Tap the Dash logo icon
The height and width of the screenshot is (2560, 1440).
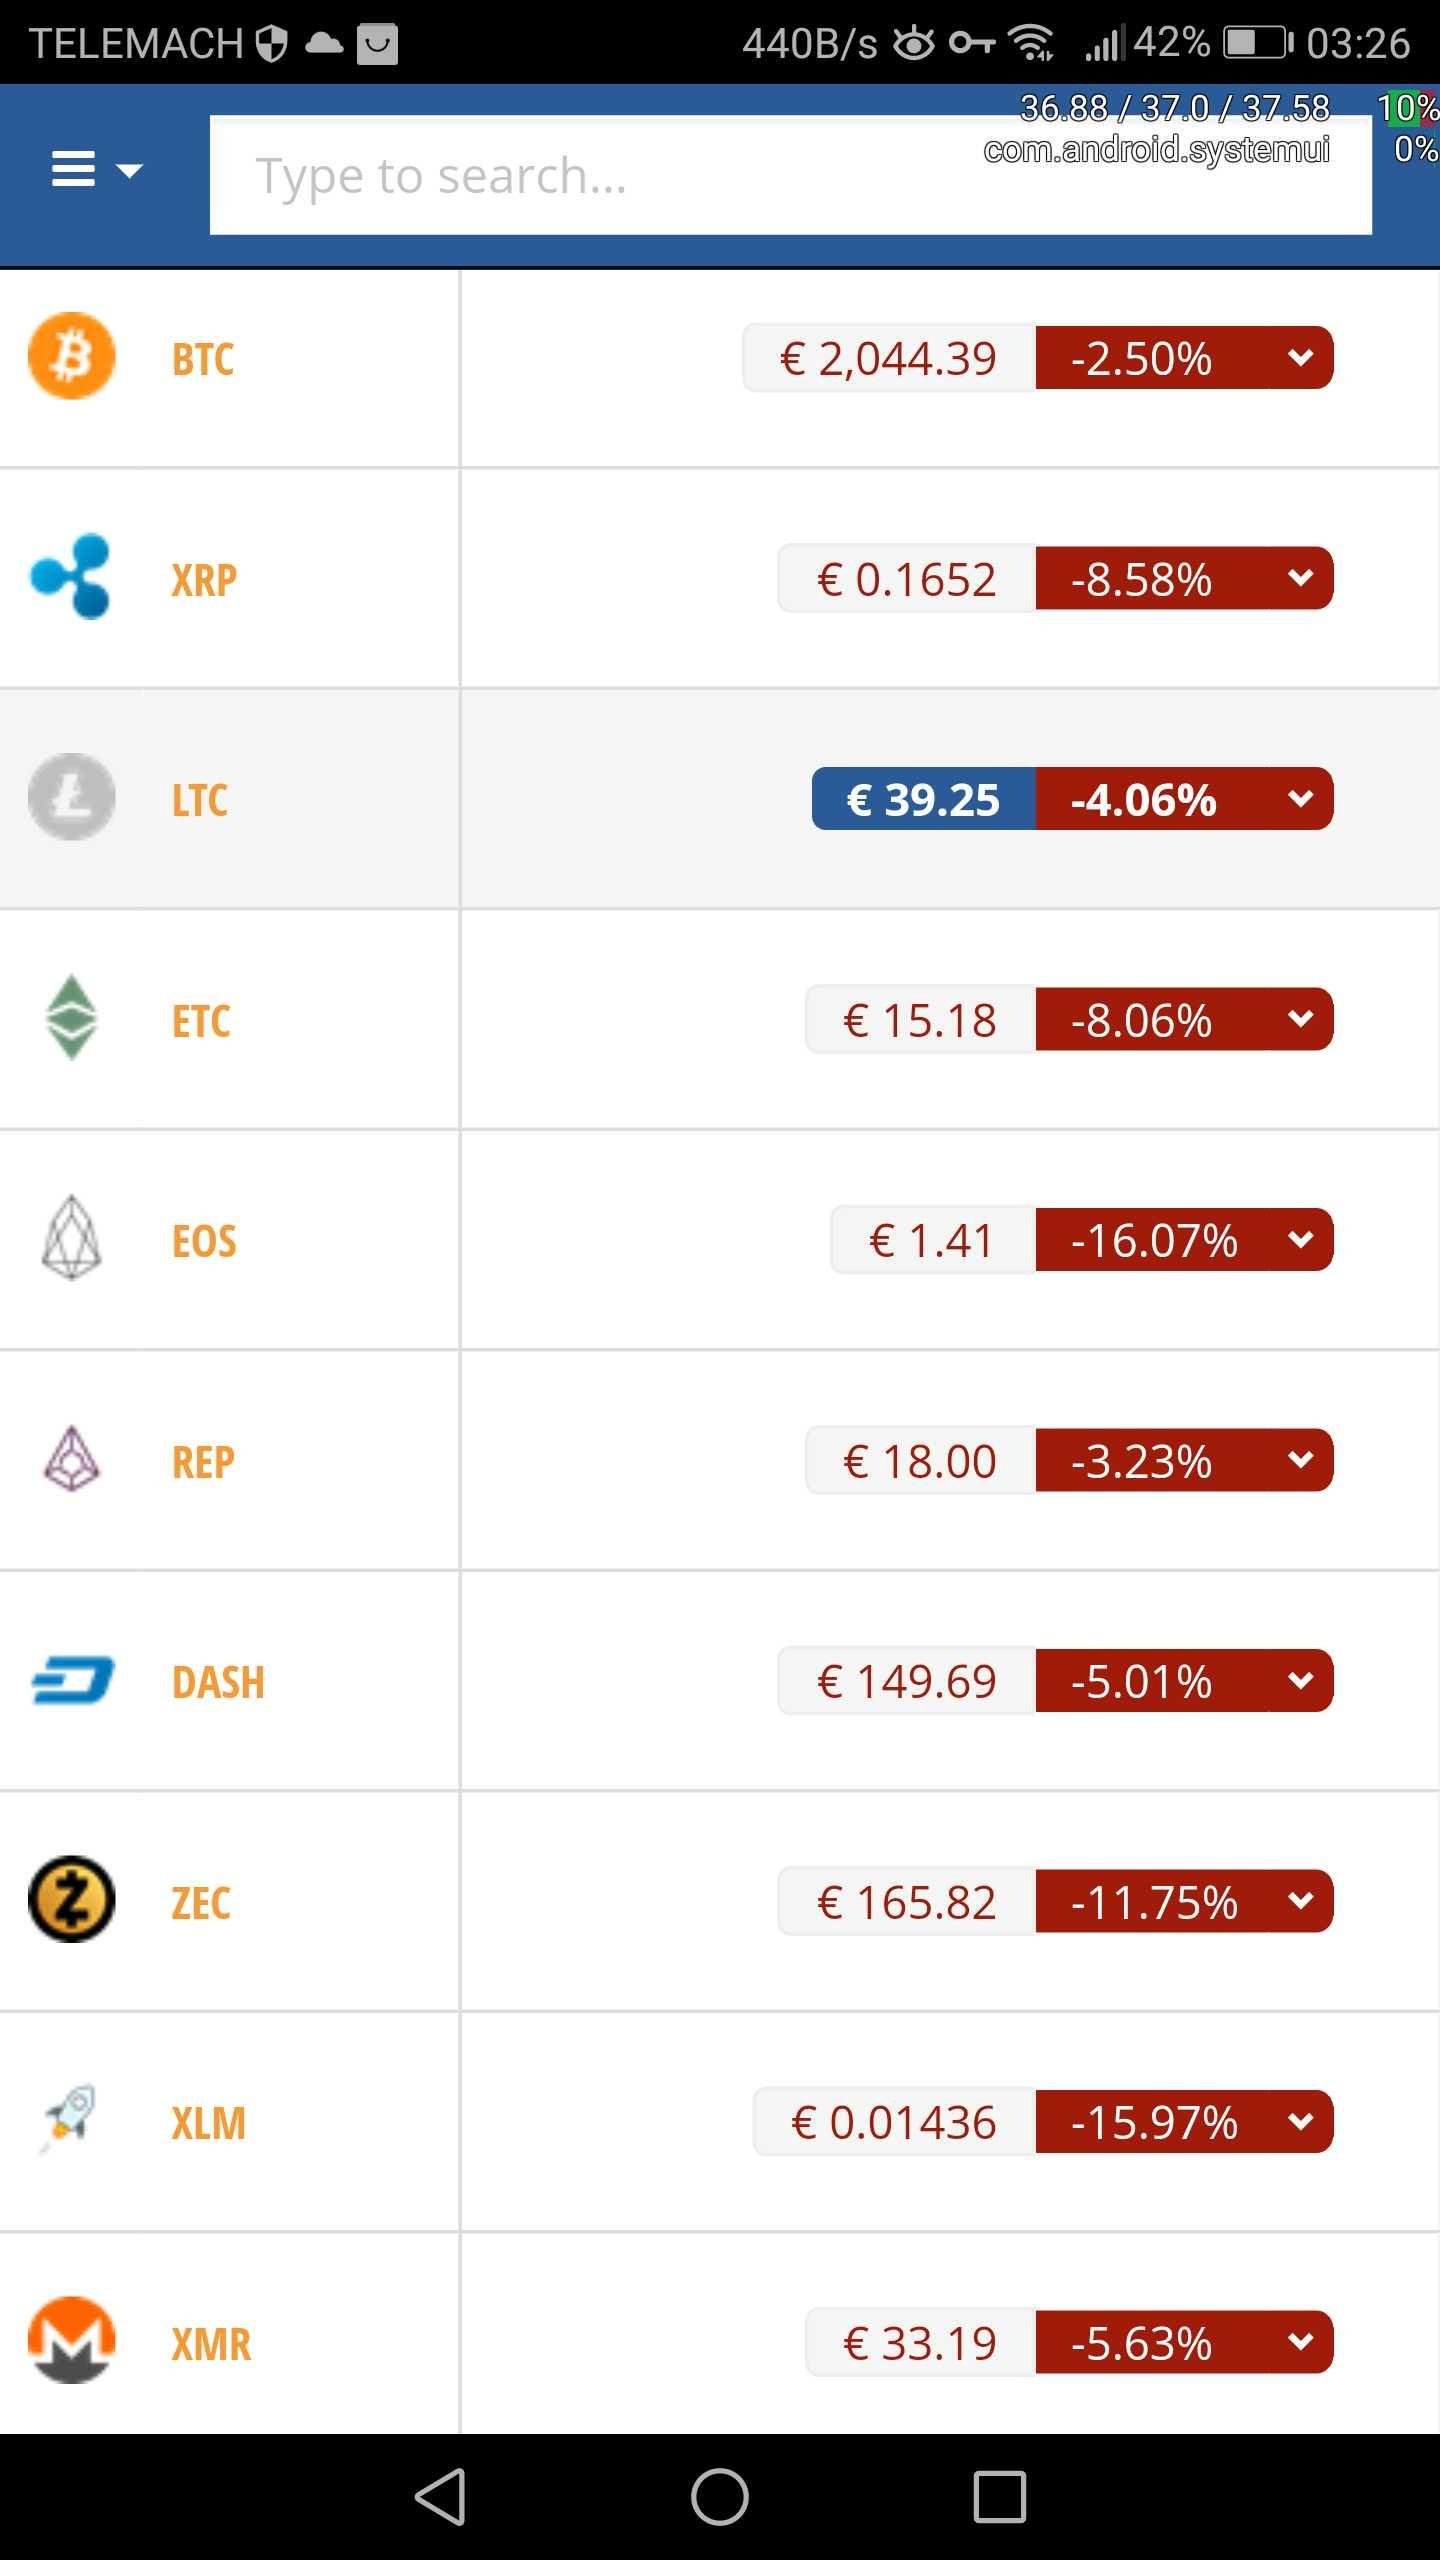[71, 1680]
